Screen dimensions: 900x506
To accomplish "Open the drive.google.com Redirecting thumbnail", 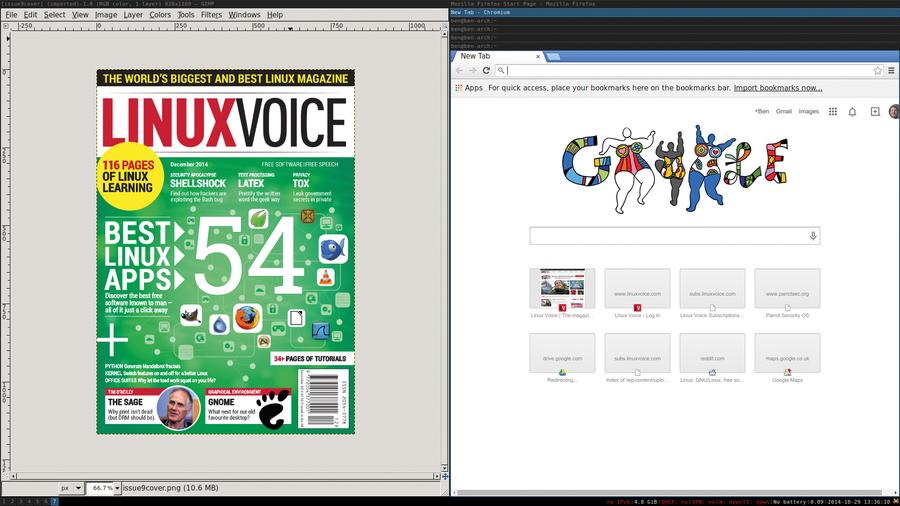I will [x=562, y=353].
